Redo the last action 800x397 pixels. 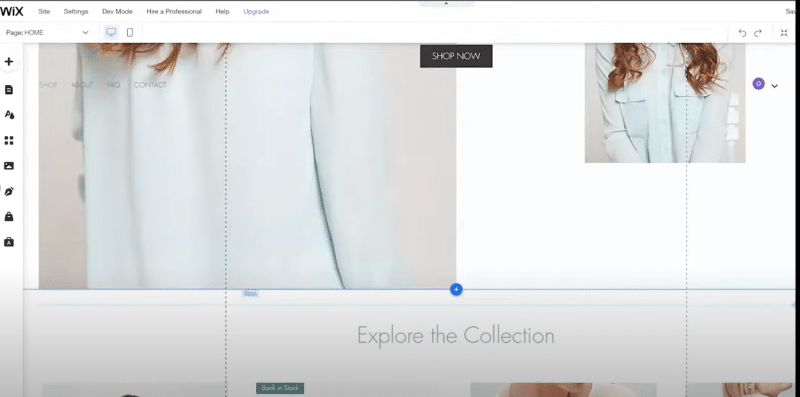pyautogui.click(x=758, y=33)
